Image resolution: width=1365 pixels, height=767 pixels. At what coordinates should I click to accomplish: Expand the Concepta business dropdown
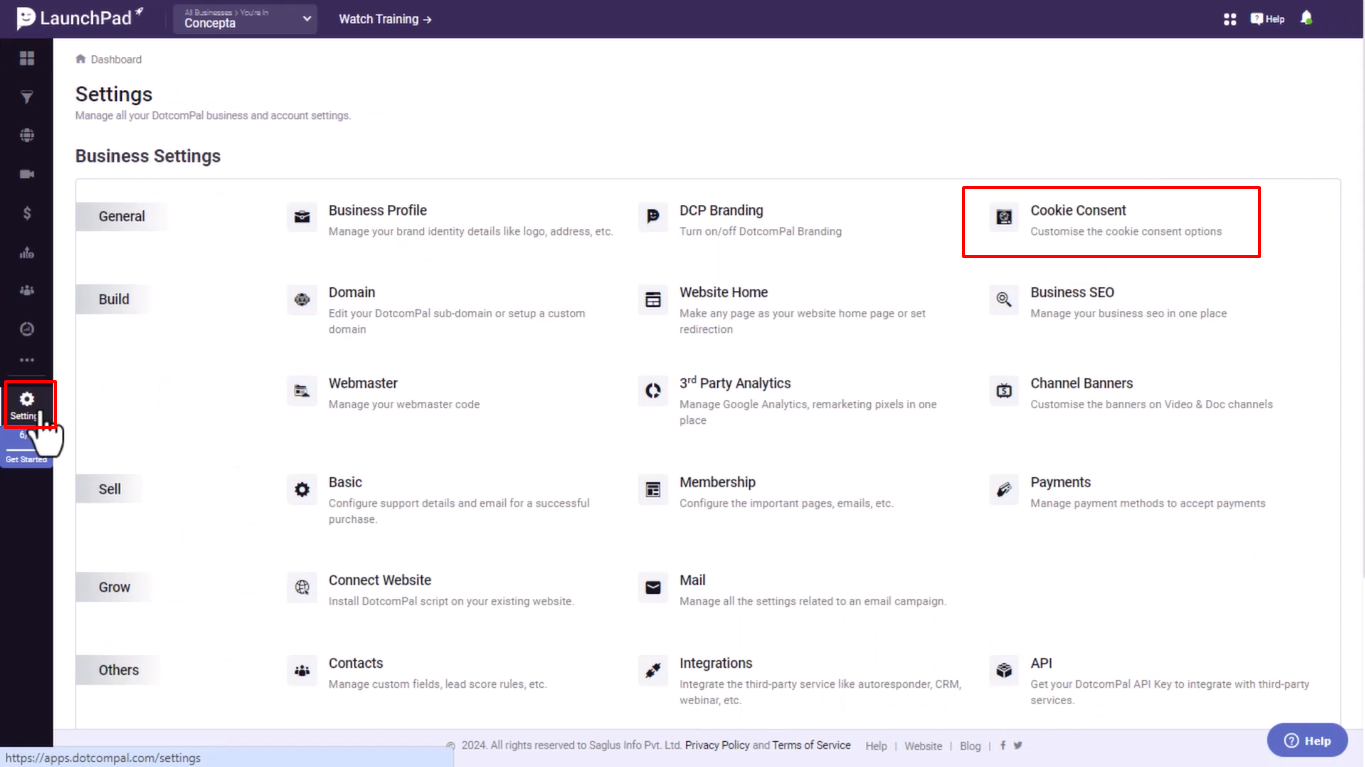[245, 19]
